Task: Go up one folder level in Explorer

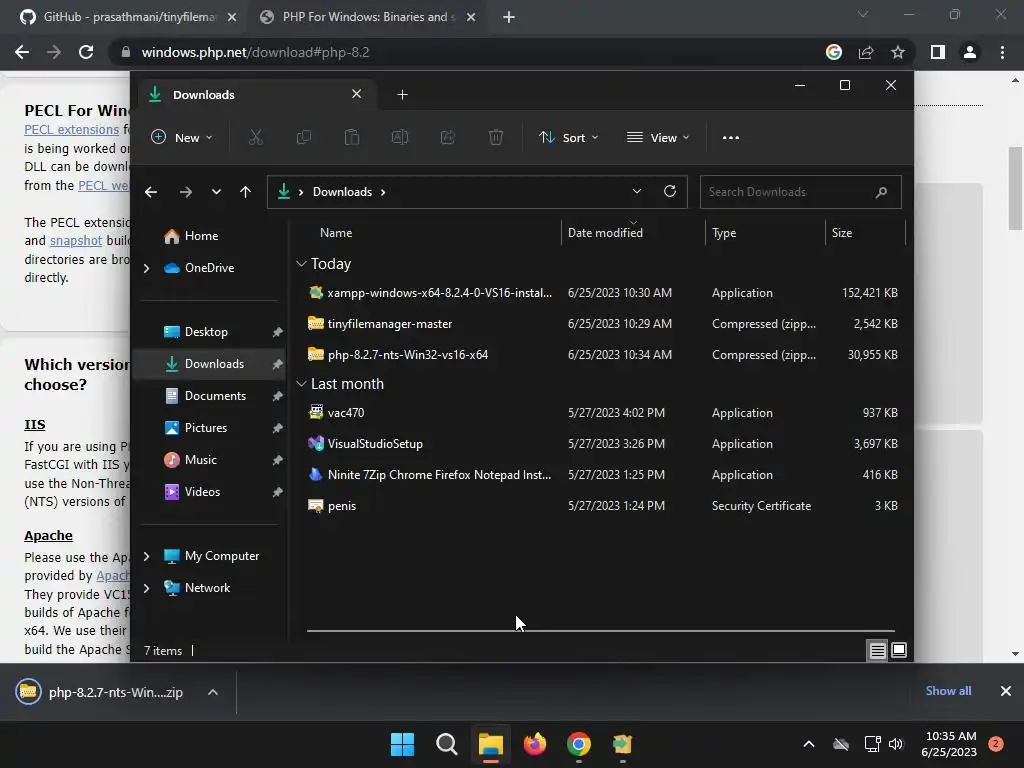Action: (x=246, y=192)
